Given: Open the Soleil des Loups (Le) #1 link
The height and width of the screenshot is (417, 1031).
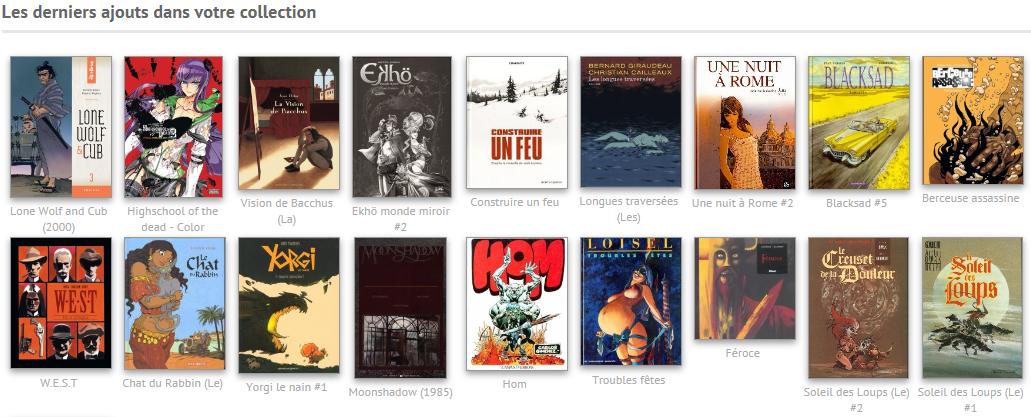Looking at the screenshot, I should [x=971, y=400].
